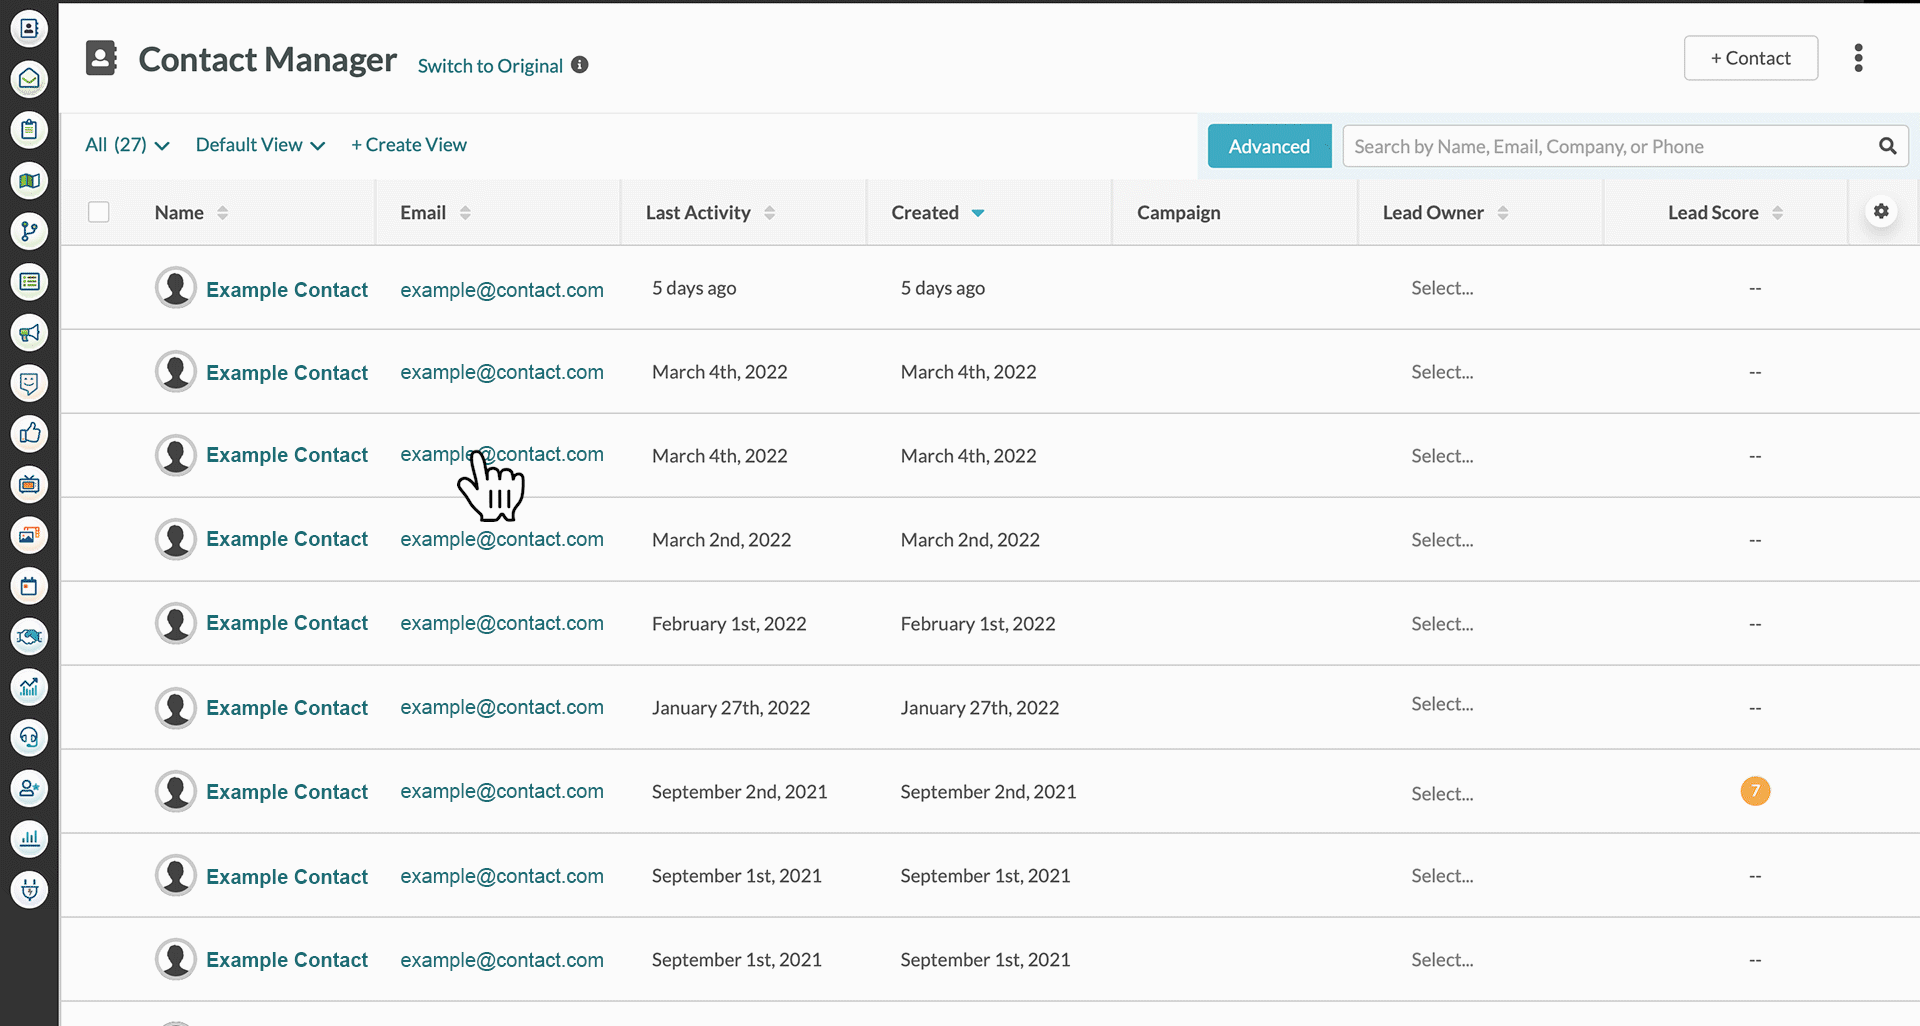Click the Campaign column header
This screenshot has width=1920, height=1026.
(1178, 213)
